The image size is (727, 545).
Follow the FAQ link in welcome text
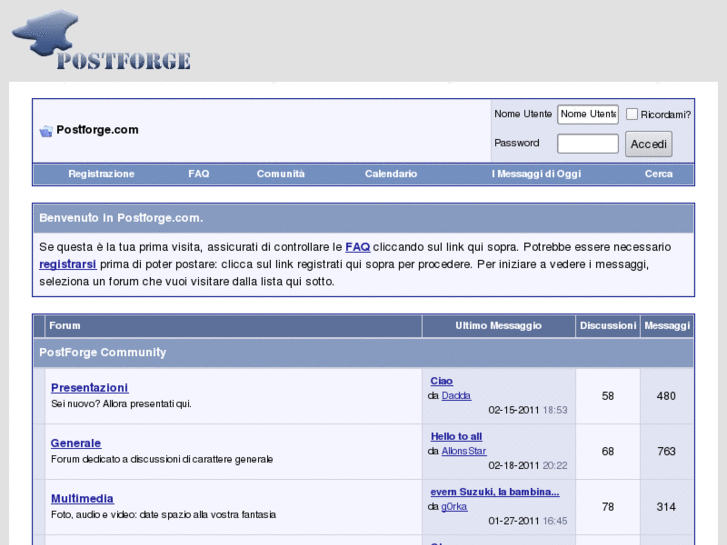357,247
